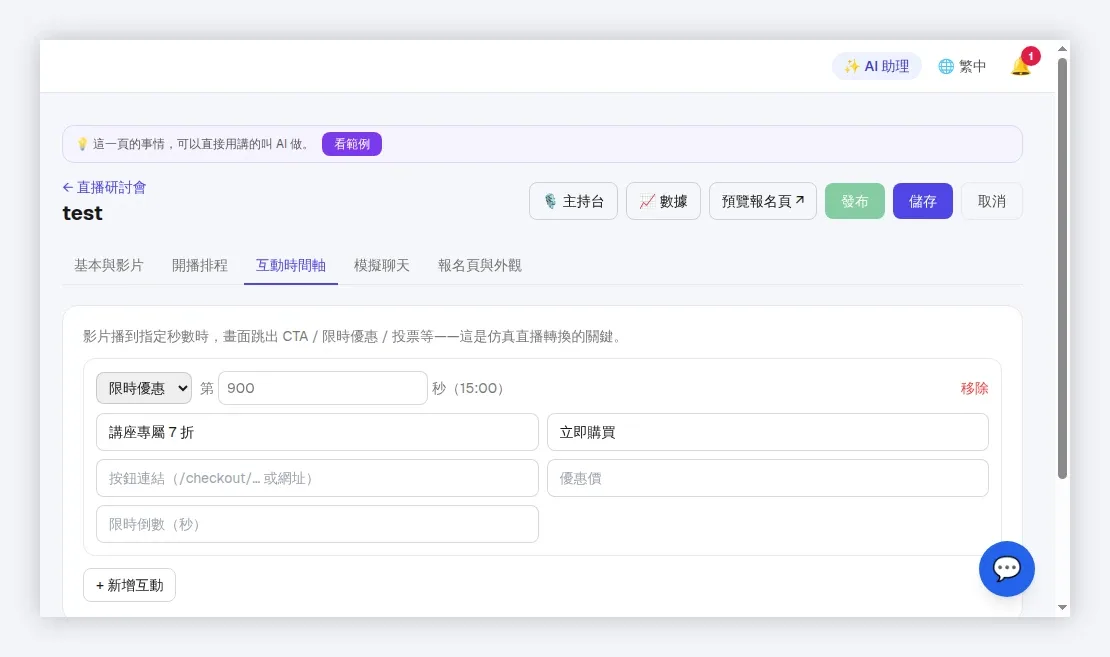Open the notification bell
This screenshot has height=657, width=1110.
1022,66
